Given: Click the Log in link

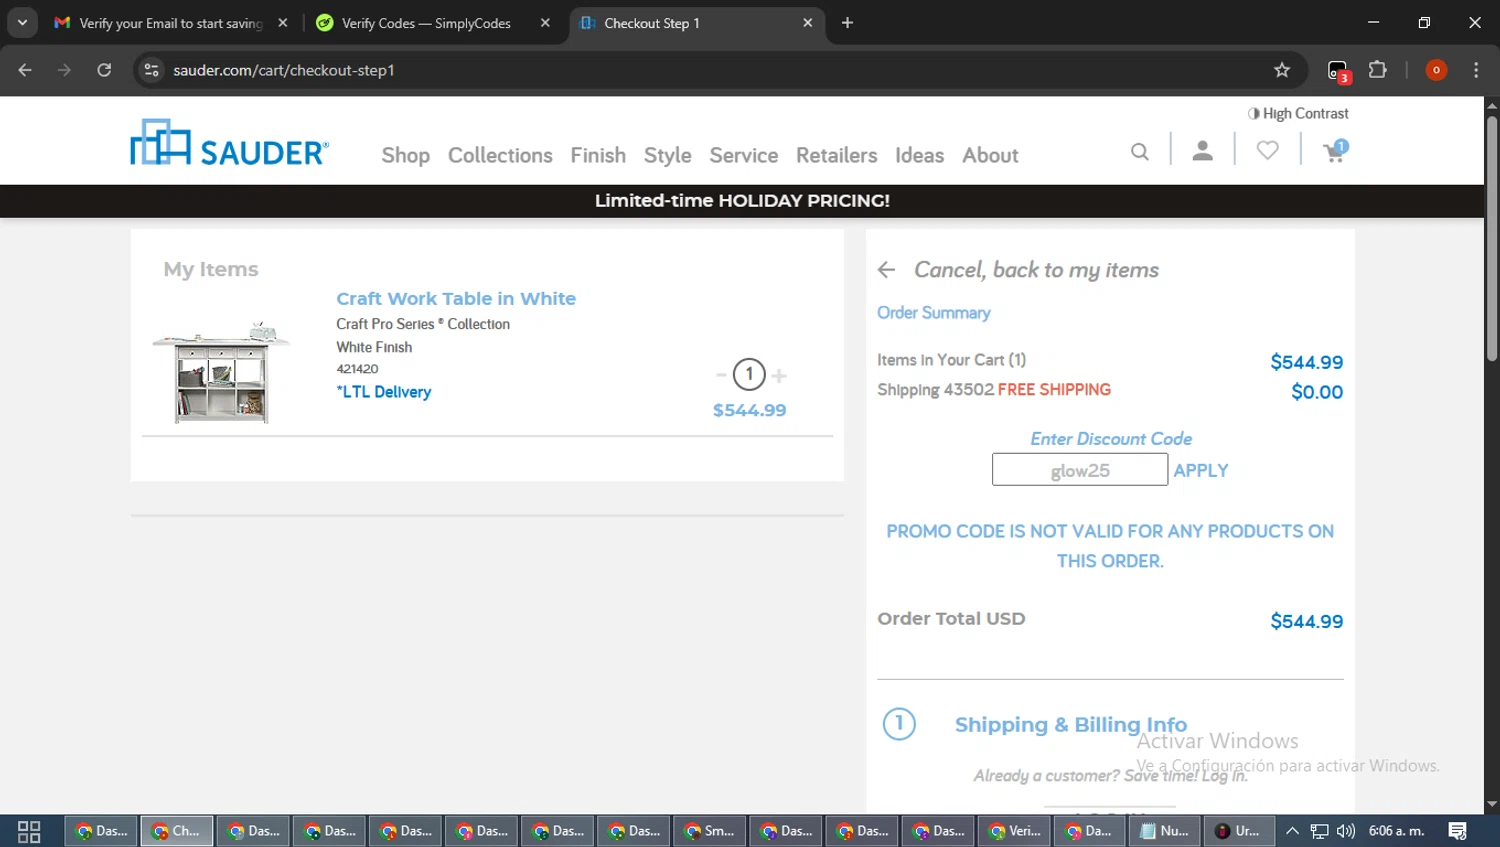Looking at the screenshot, I should 1225,776.
